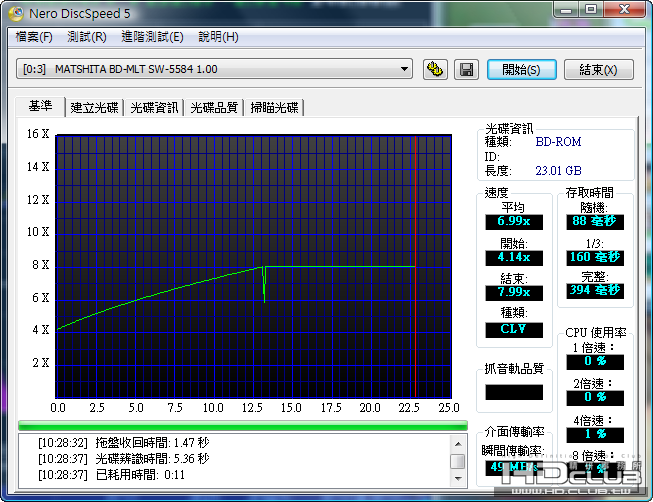653x502 pixels.
Task: Click the 結束(X) exit button
Action: tap(598, 69)
